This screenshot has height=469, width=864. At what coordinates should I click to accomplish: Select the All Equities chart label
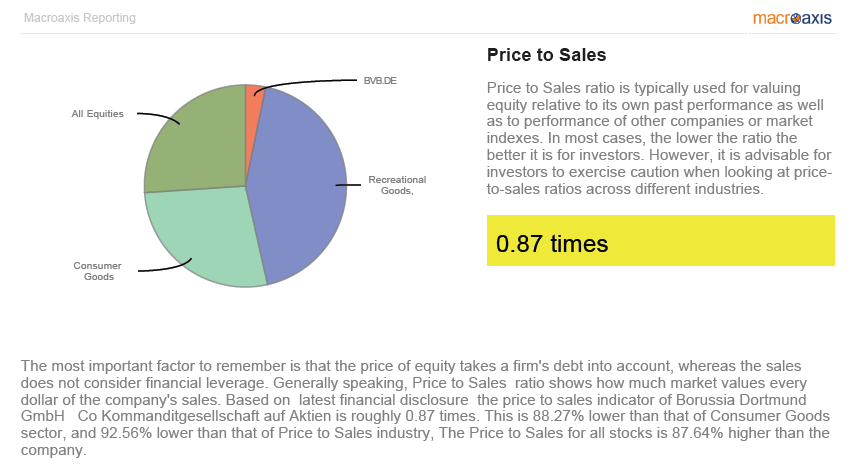click(x=97, y=114)
